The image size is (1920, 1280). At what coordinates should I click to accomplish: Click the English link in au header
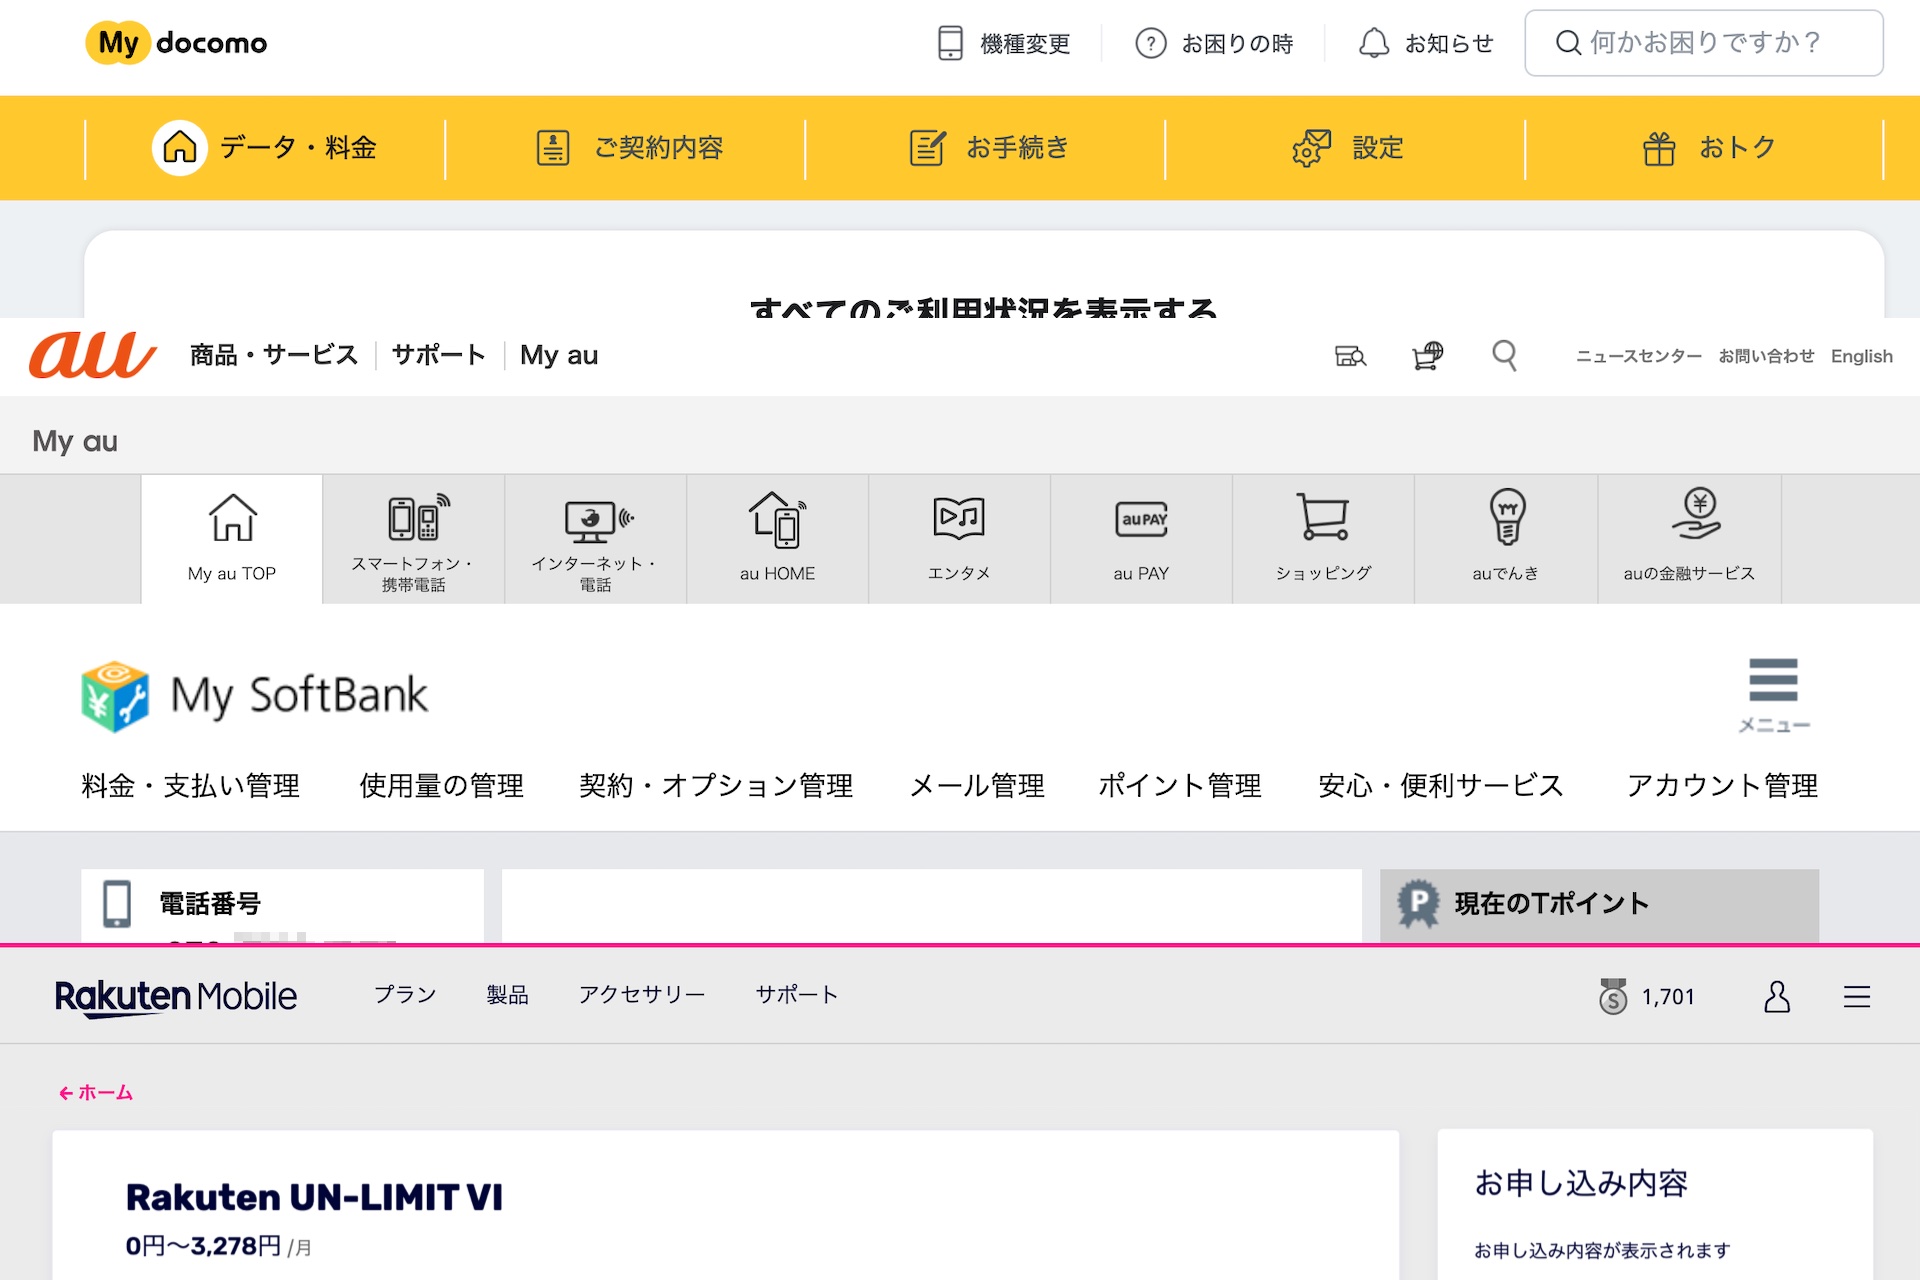click(1861, 356)
